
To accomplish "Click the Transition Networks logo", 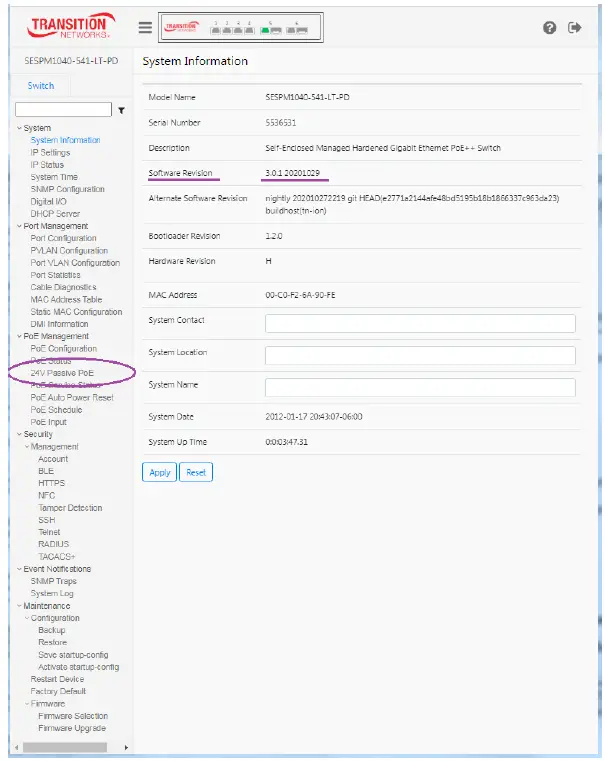I will [71, 26].
